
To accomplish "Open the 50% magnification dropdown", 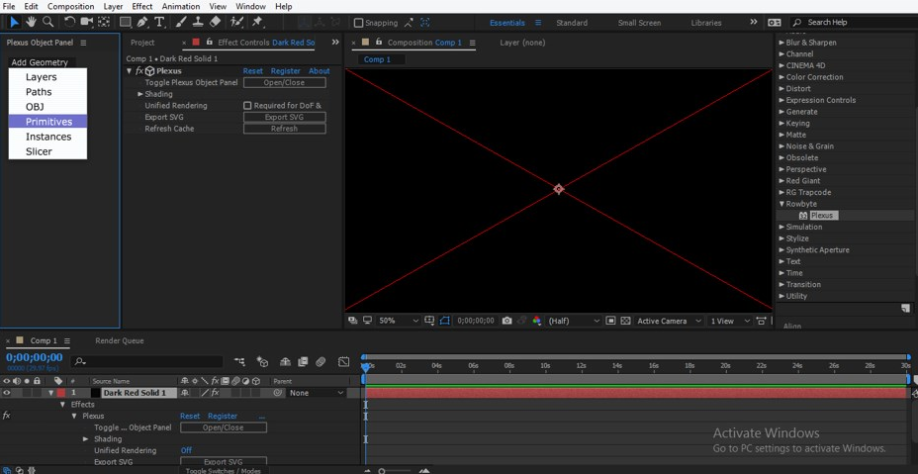I will tap(393, 321).
